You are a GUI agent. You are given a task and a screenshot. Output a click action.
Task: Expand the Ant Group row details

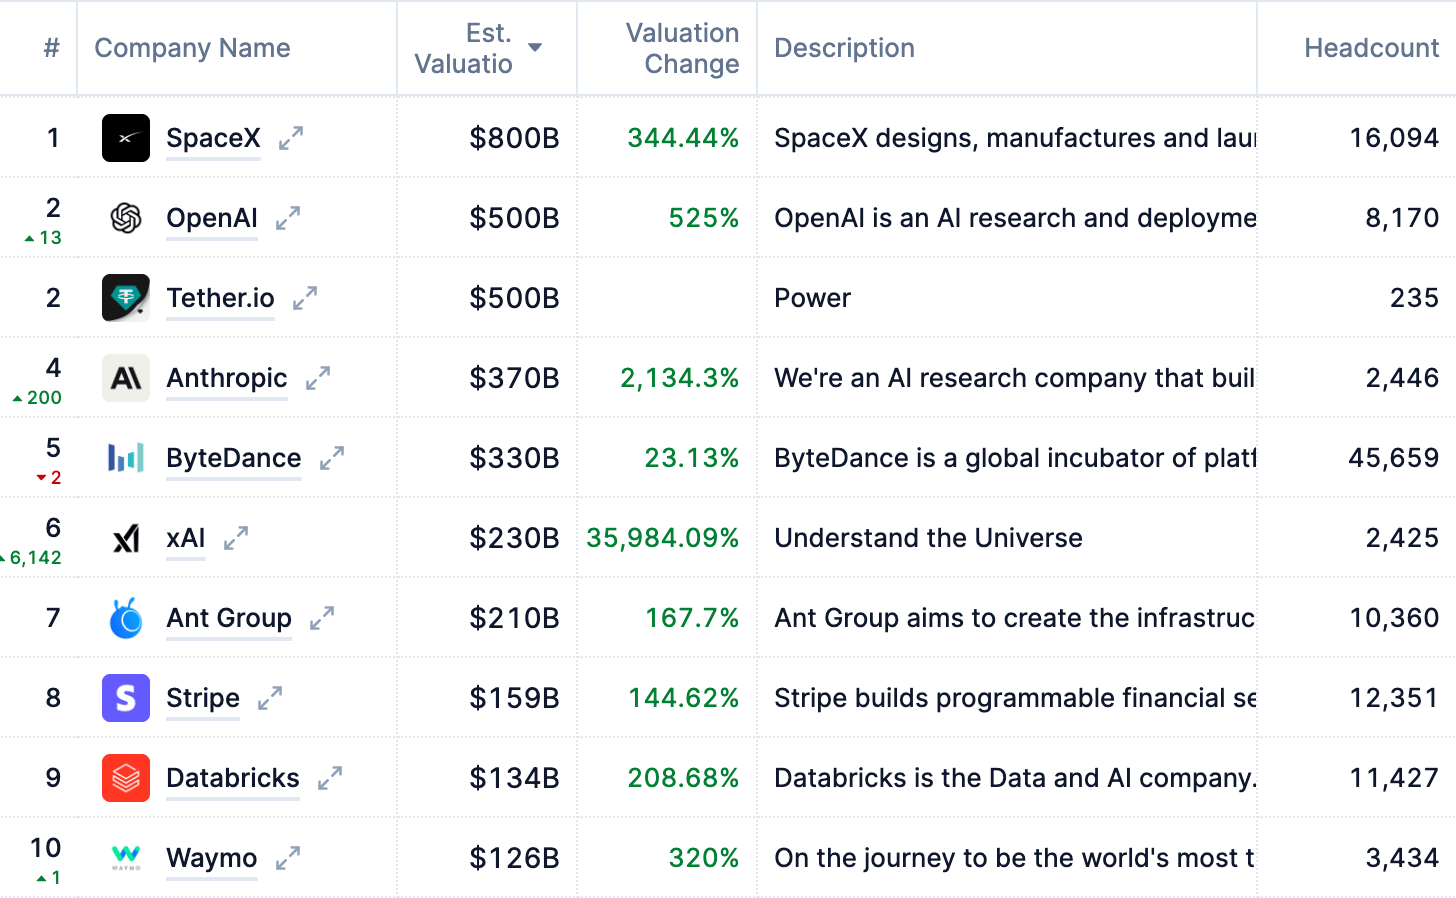(322, 618)
